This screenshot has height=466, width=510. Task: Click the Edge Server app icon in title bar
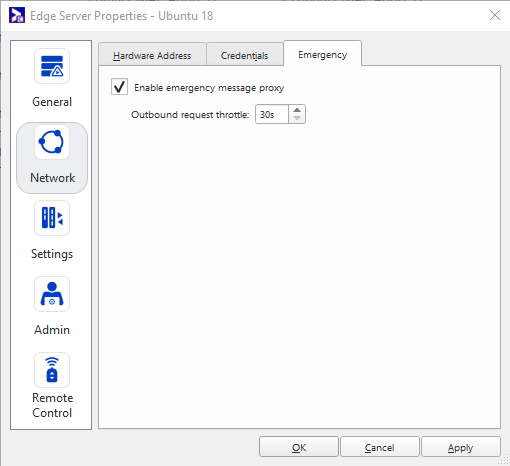[x=17, y=15]
